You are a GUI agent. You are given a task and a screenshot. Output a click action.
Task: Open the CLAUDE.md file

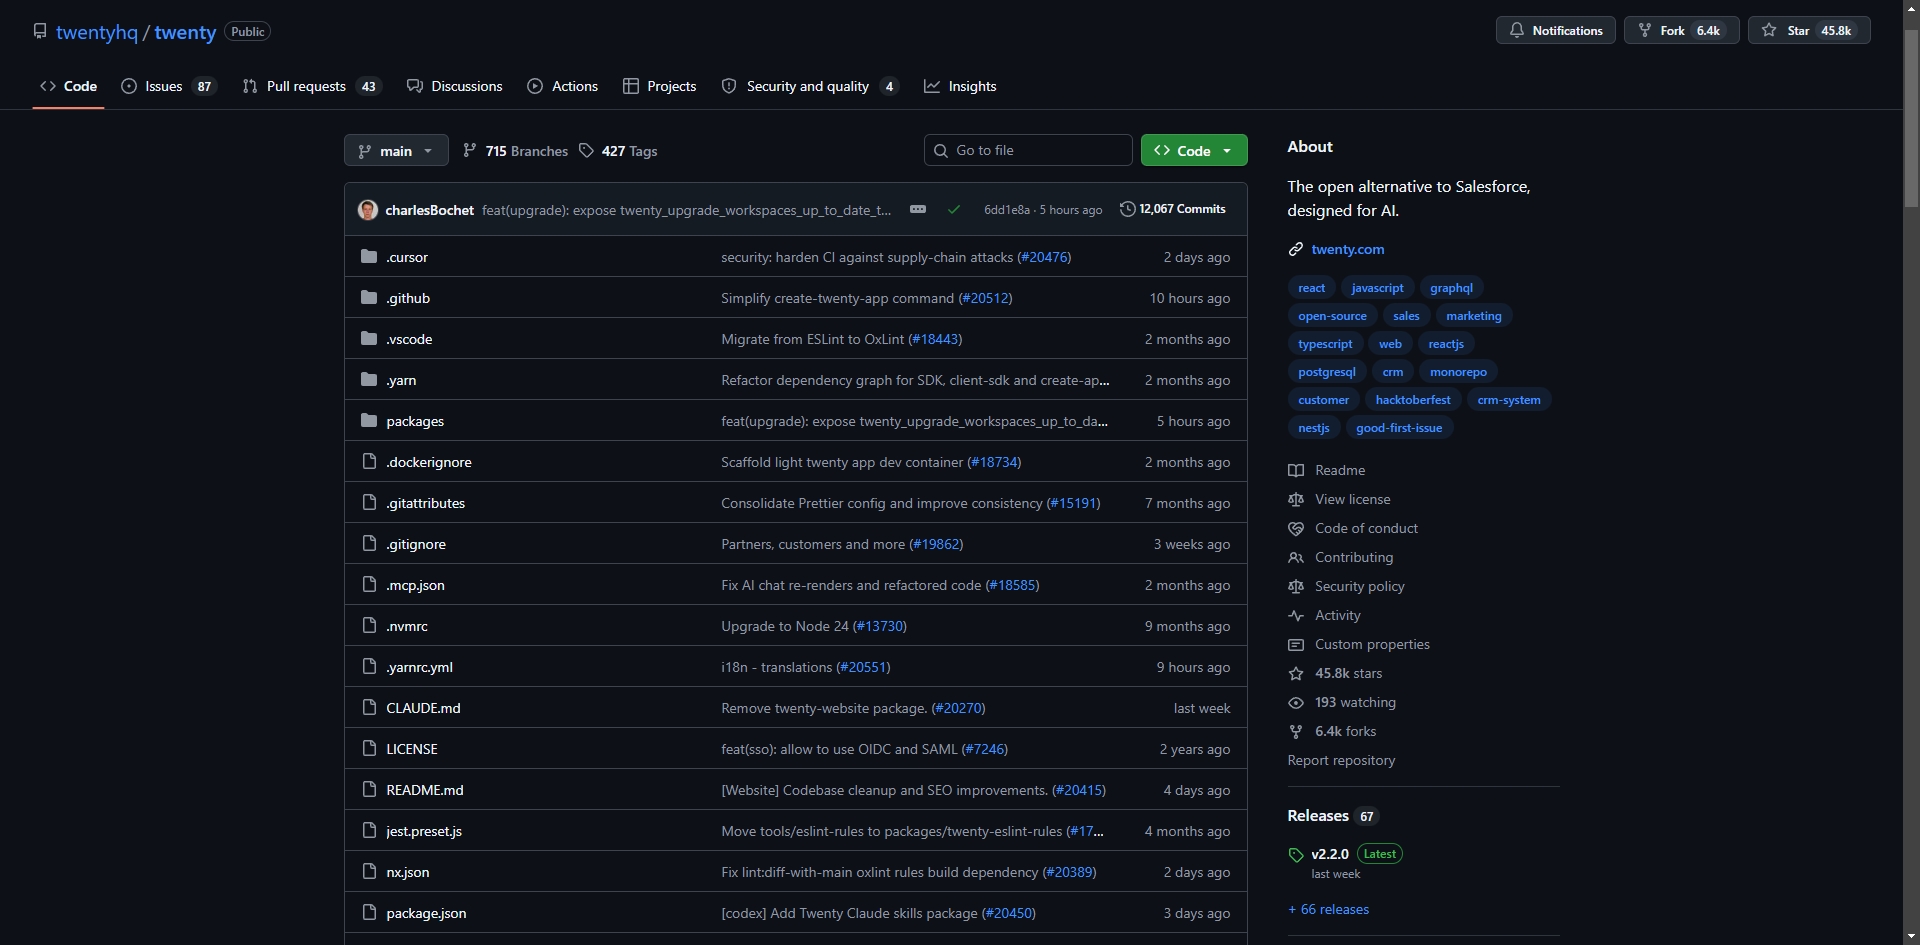424,708
